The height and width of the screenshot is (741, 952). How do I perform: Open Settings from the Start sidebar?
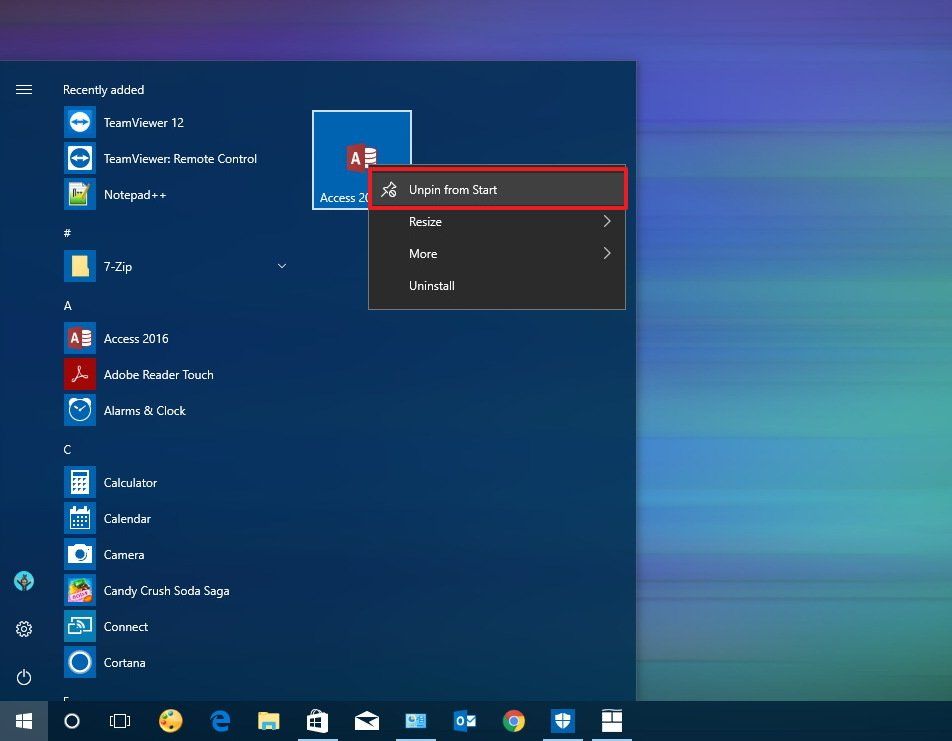coord(24,629)
